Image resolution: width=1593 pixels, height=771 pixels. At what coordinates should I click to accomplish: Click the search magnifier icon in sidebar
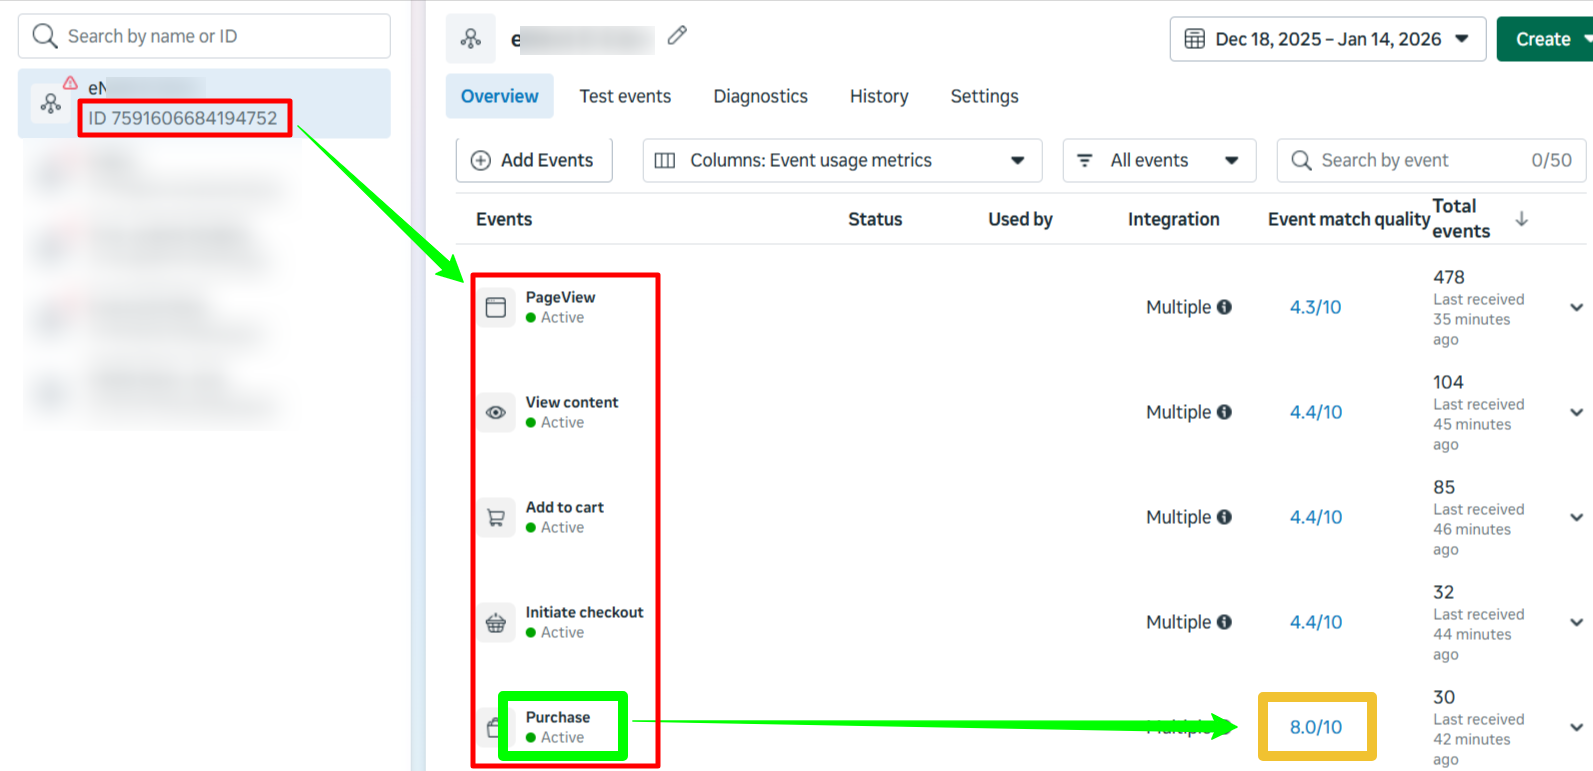tap(45, 36)
